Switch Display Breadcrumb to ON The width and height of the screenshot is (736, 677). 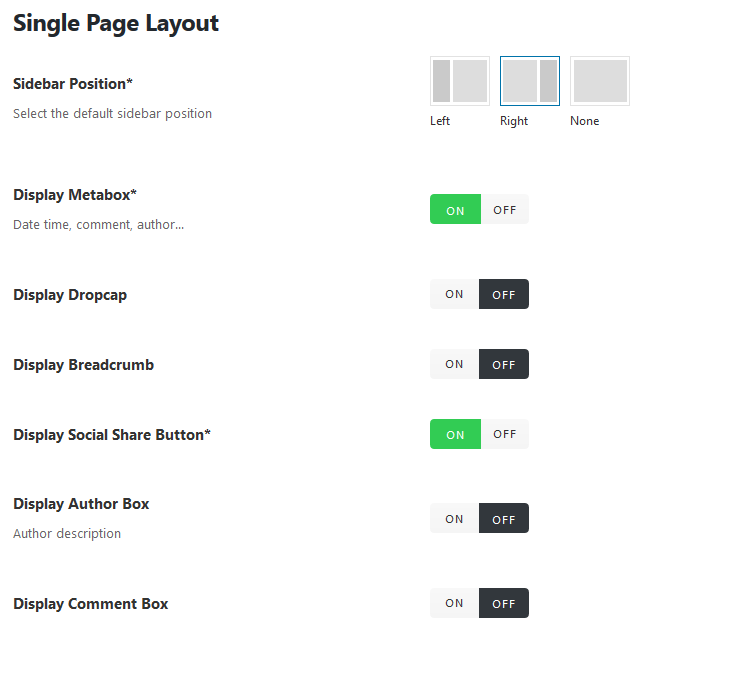click(x=455, y=365)
